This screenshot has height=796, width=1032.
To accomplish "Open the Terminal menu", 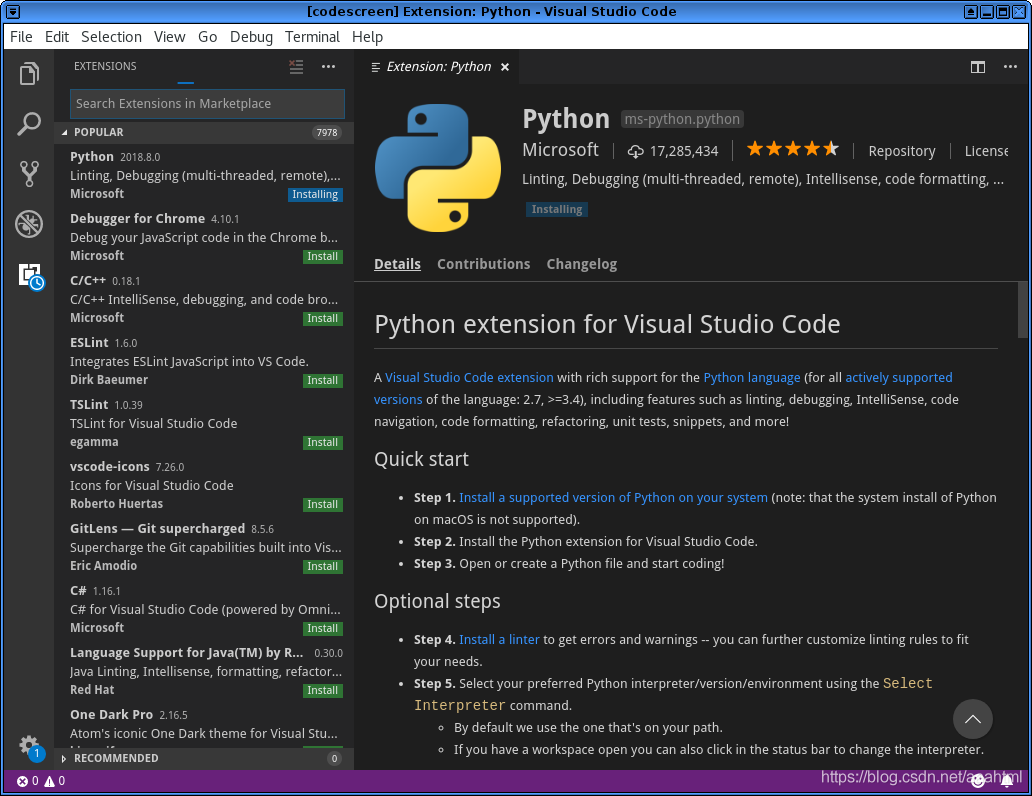I will (312, 37).
